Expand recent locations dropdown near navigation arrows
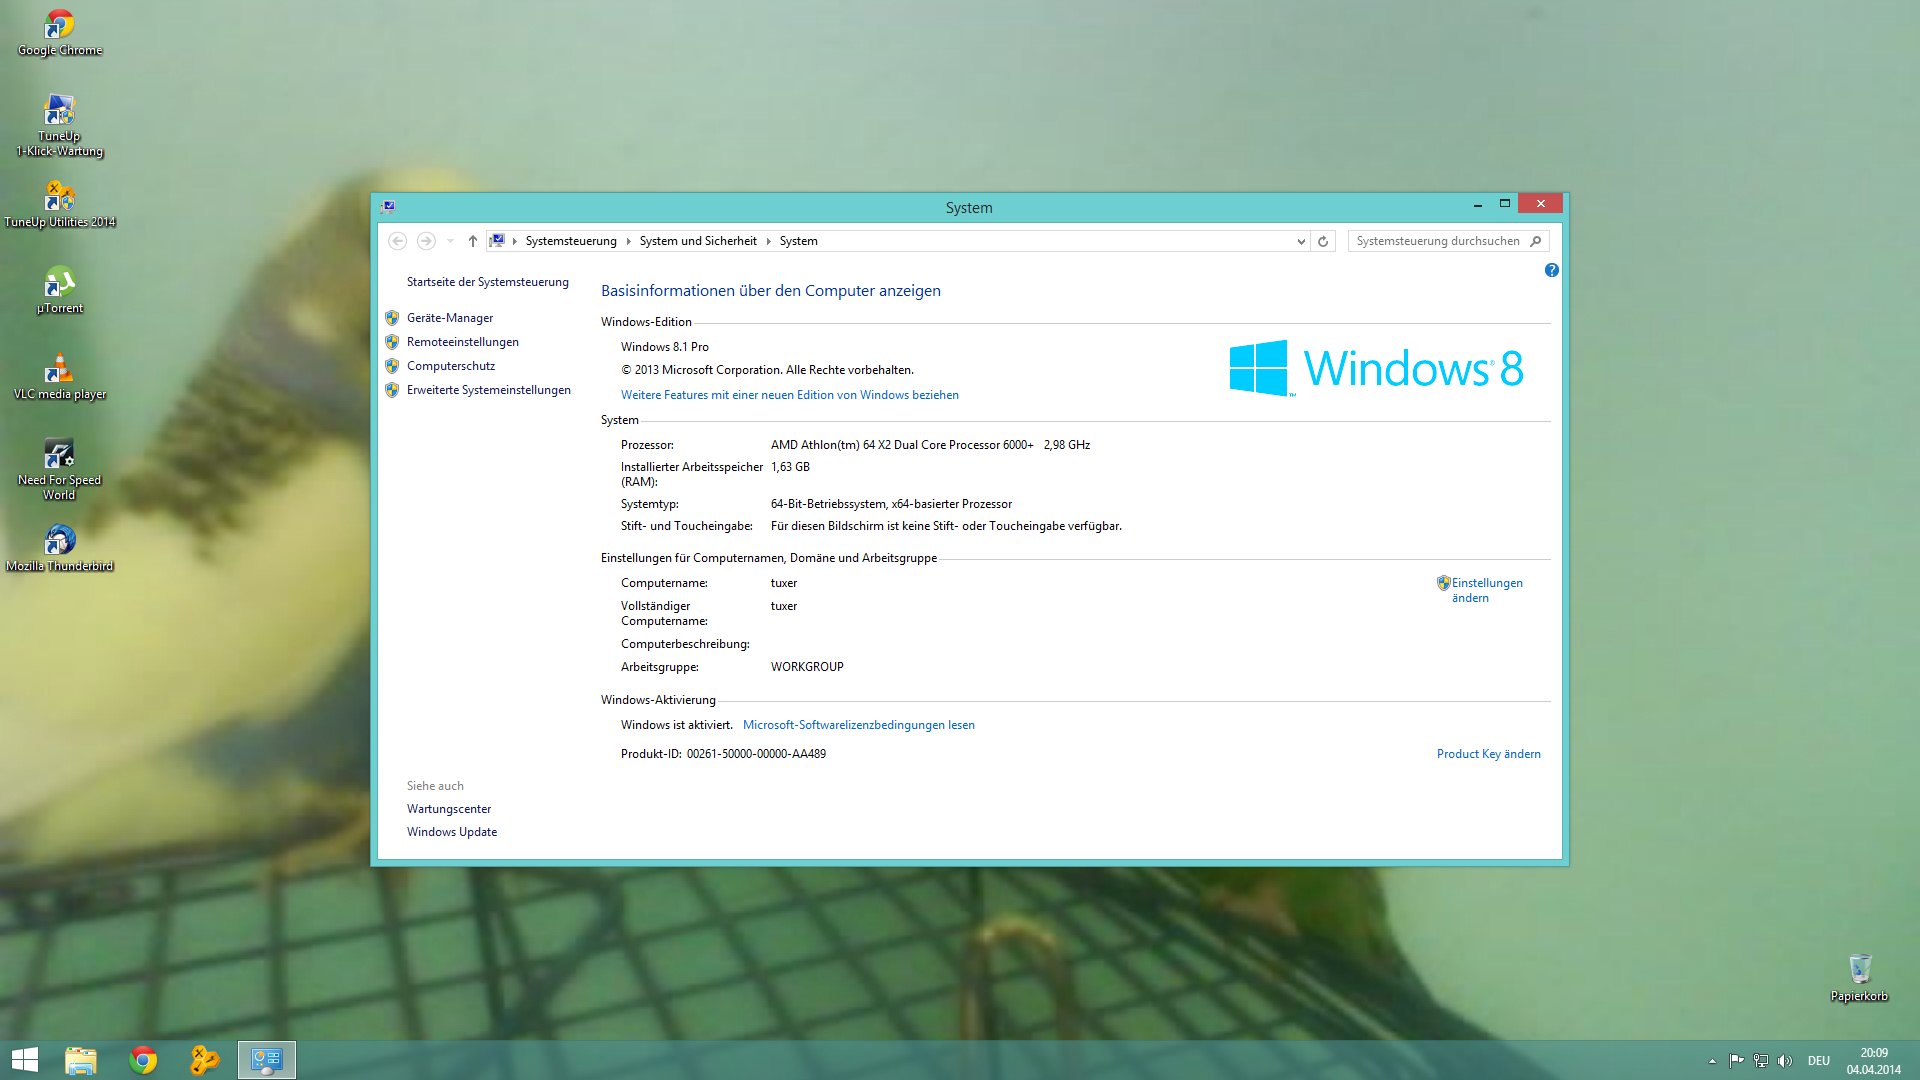The width and height of the screenshot is (1920, 1080). coord(450,241)
